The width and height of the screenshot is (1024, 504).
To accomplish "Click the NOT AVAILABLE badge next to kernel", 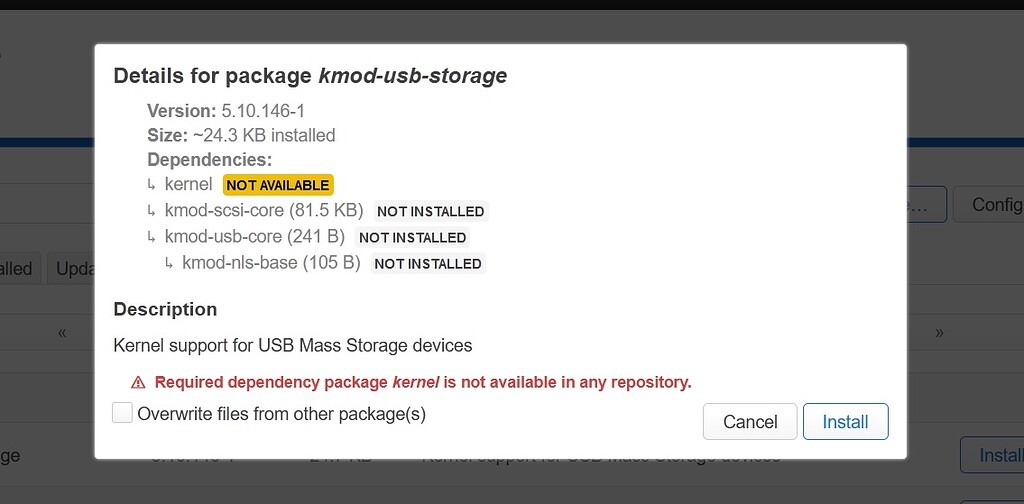I will [278, 185].
